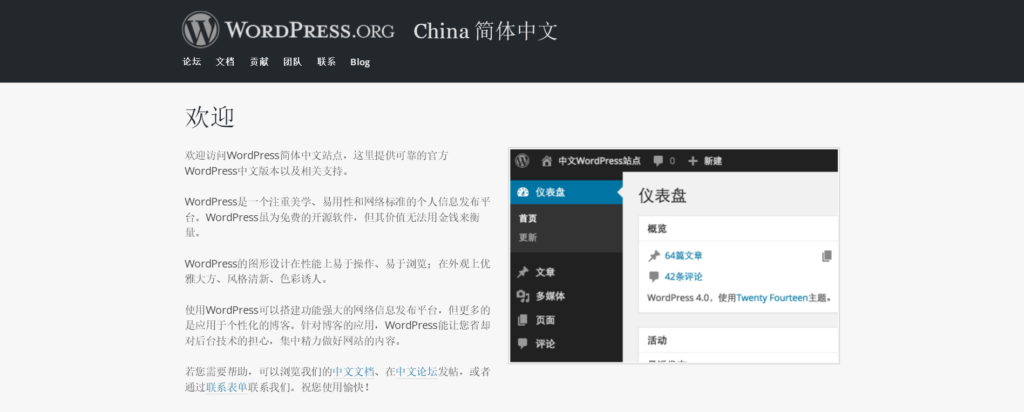
Task: Click the 概览 widget title
Action: 657,229
